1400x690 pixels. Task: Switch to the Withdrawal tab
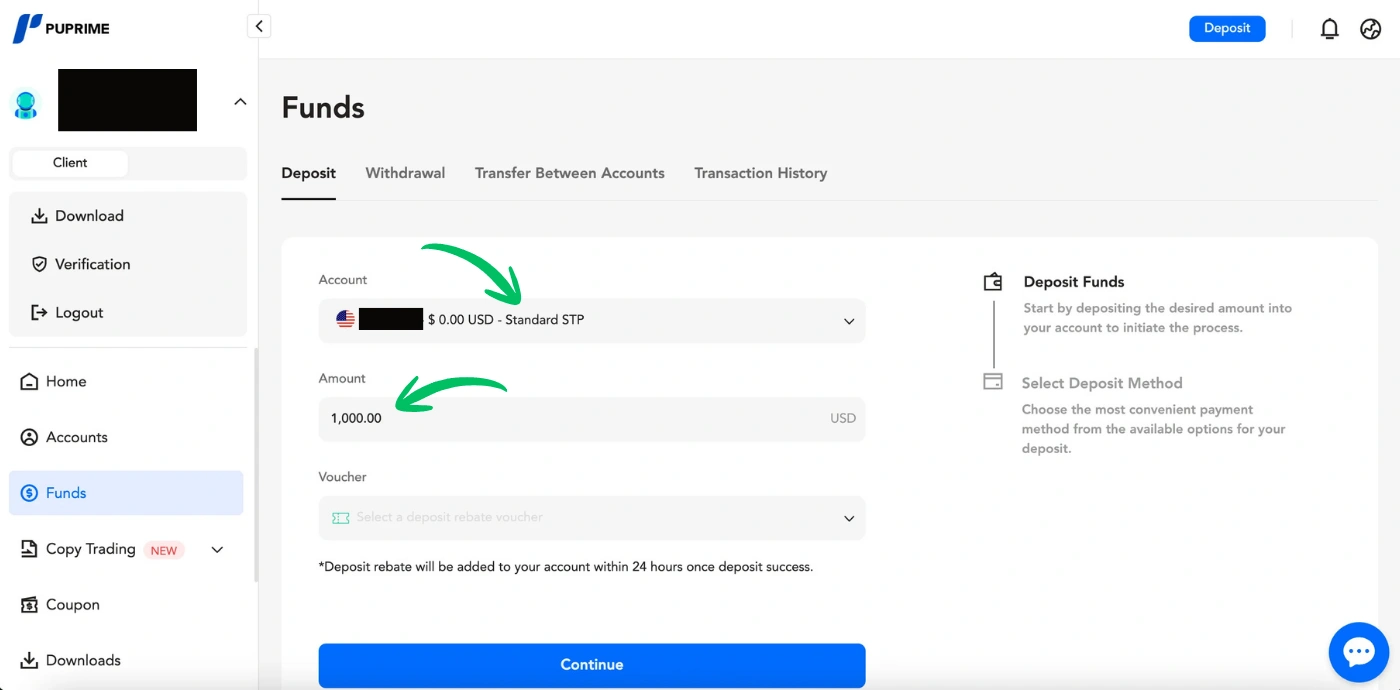click(x=405, y=173)
